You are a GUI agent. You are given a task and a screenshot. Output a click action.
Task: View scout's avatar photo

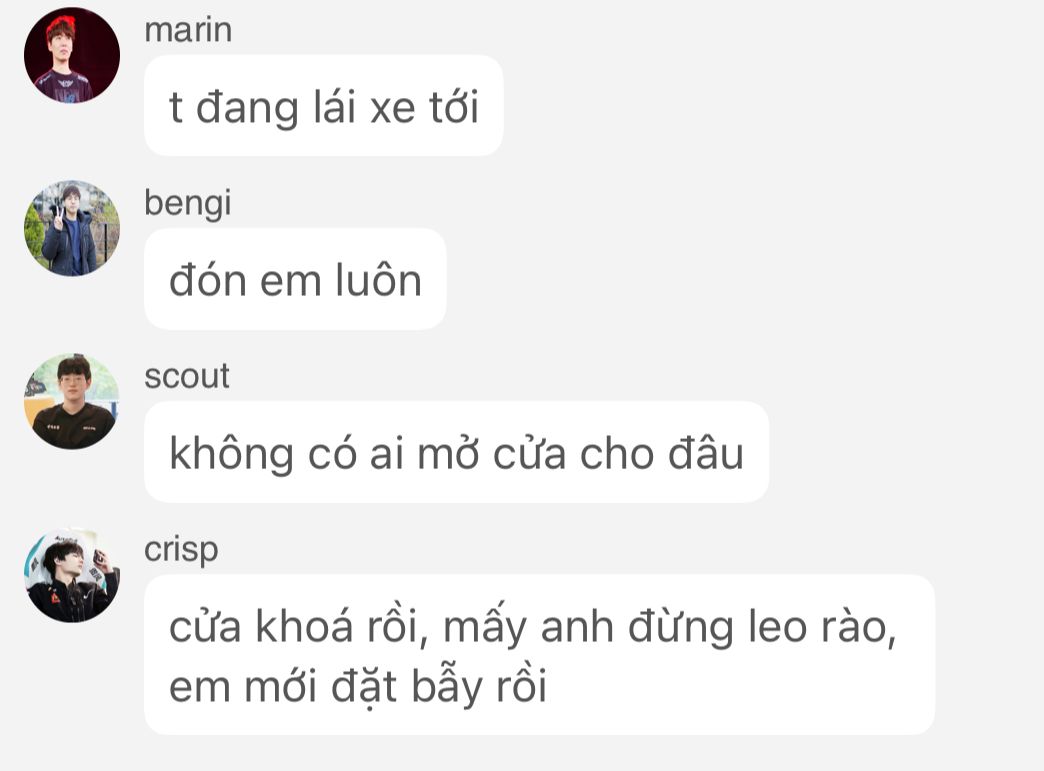(72, 401)
